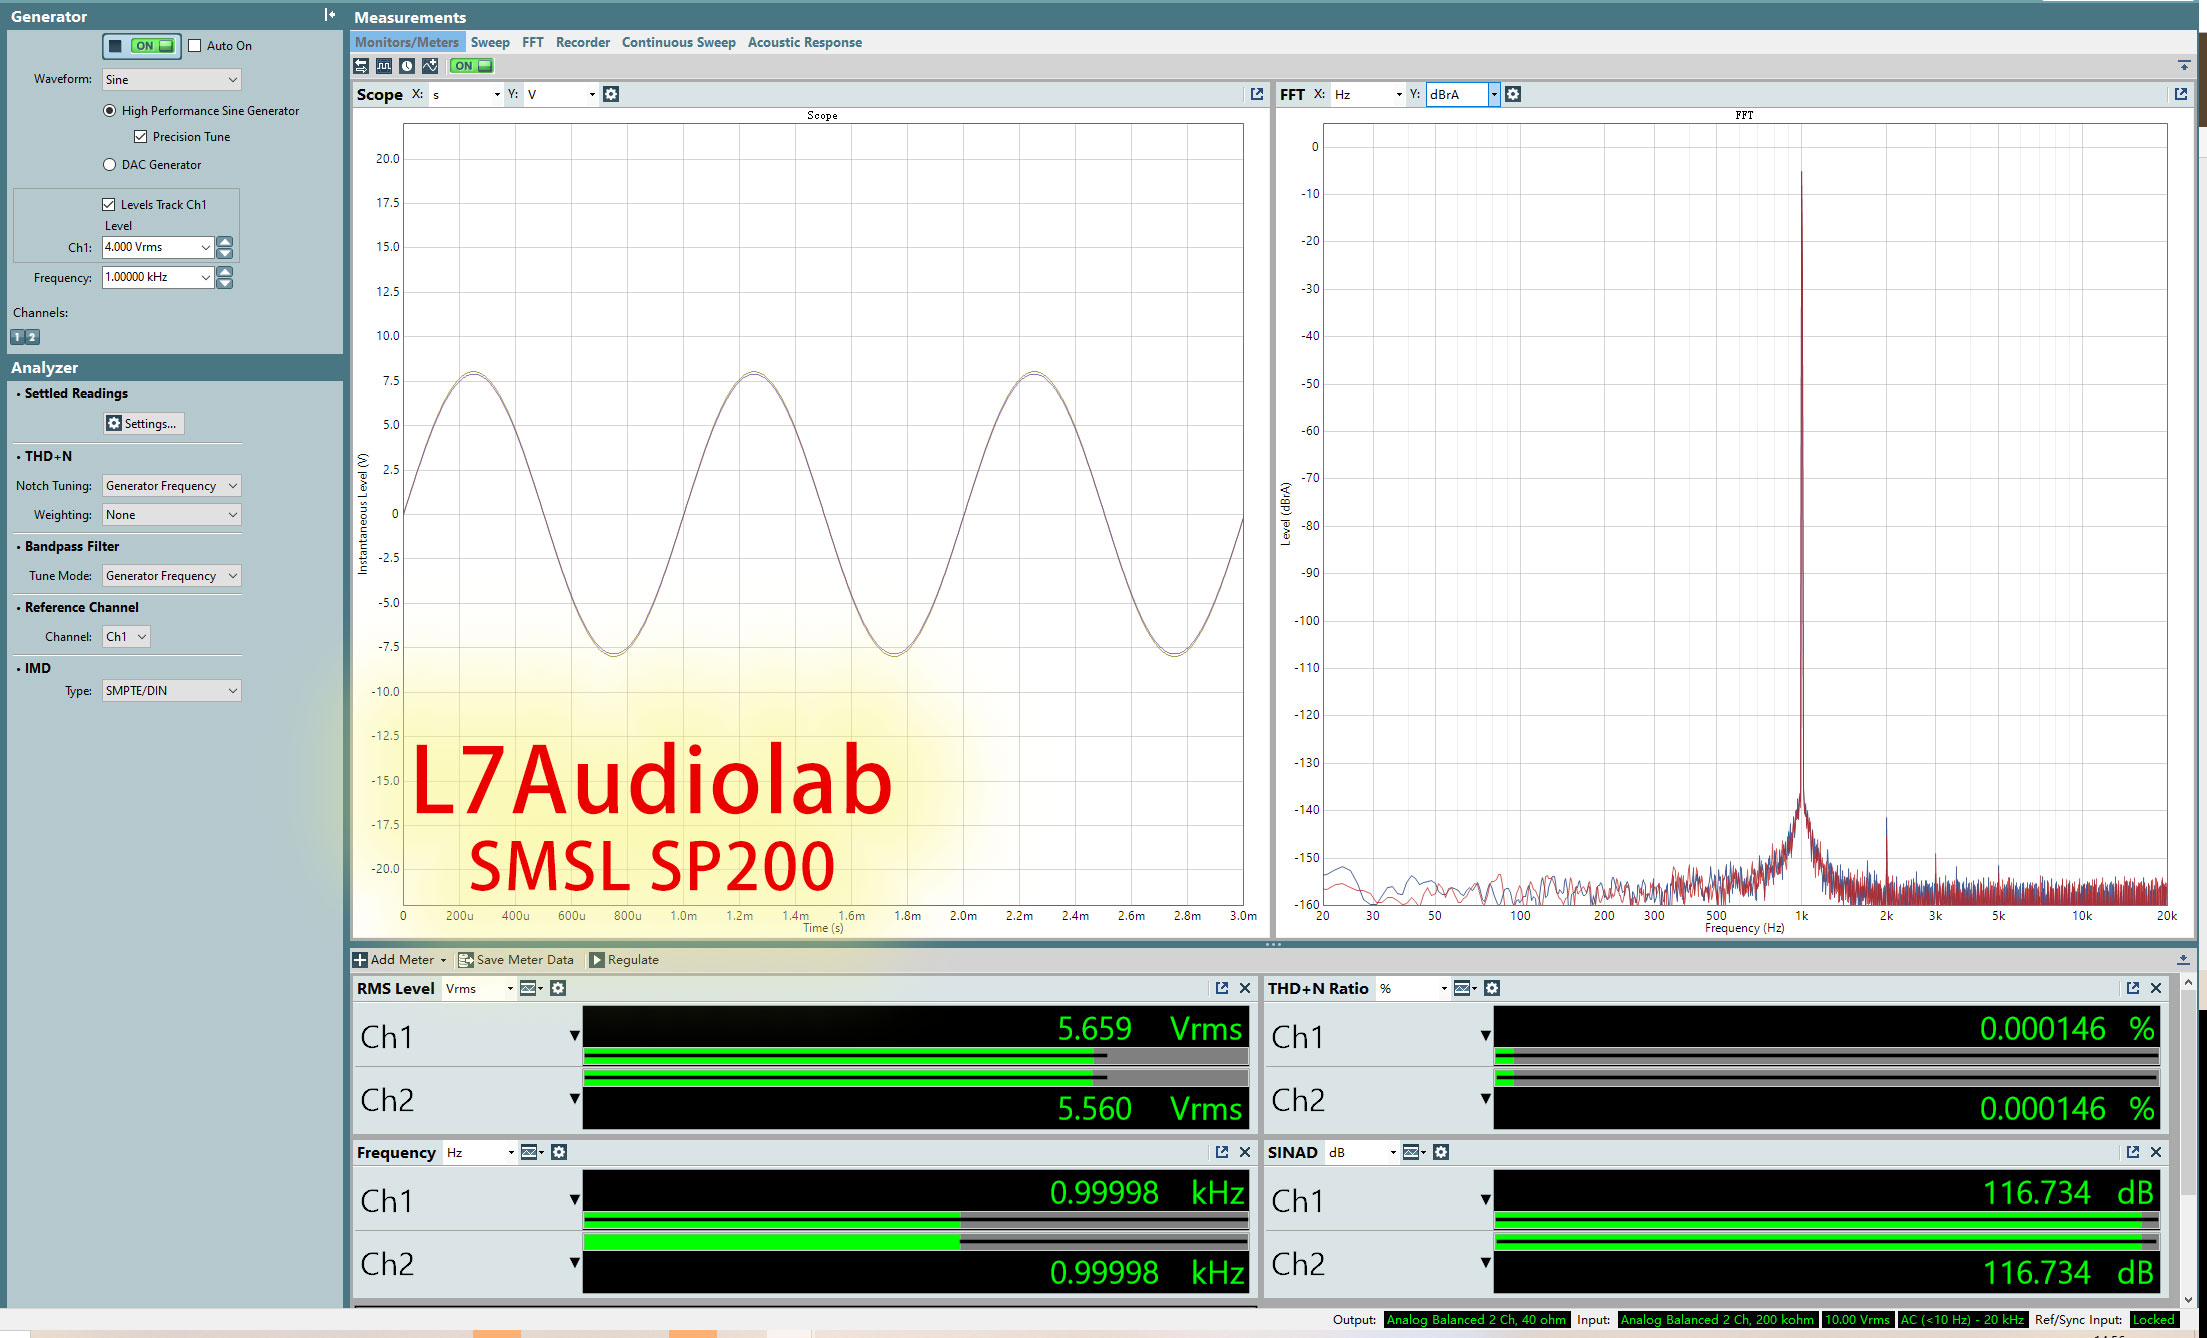
Task: Click SINAD Ch1 meter bar
Action: point(1826,1219)
